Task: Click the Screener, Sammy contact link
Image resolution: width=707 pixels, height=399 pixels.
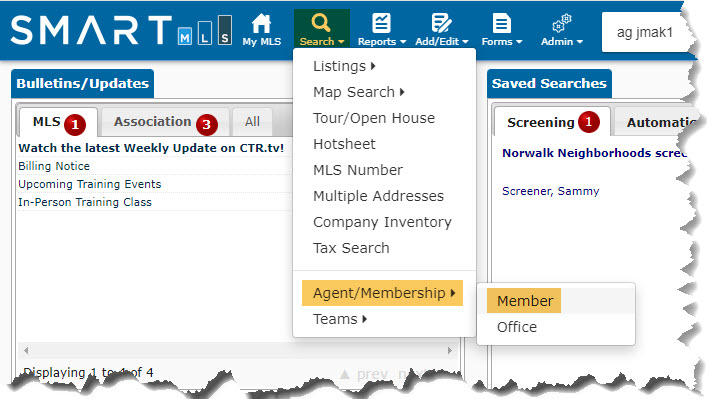Action: click(551, 191)
